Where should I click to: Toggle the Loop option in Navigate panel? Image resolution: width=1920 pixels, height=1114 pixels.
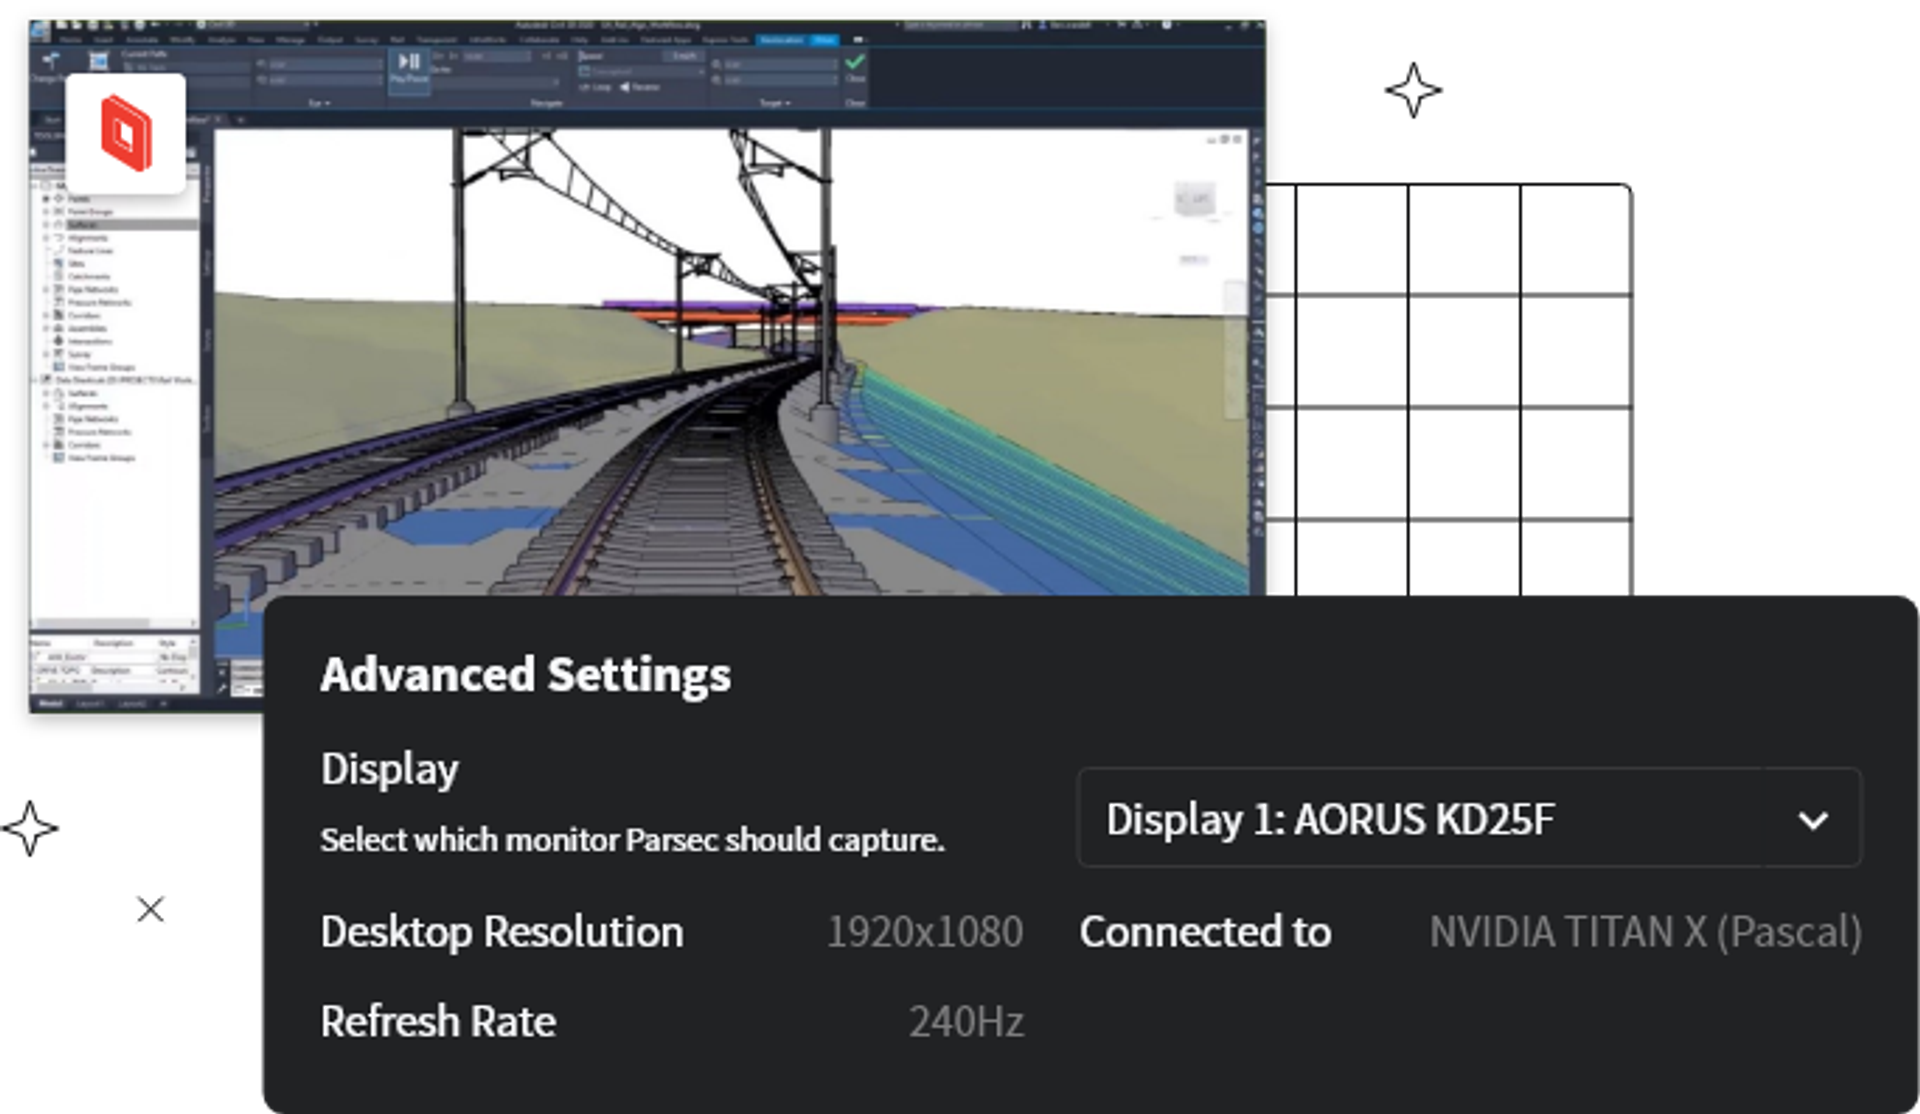coord(595,87)
